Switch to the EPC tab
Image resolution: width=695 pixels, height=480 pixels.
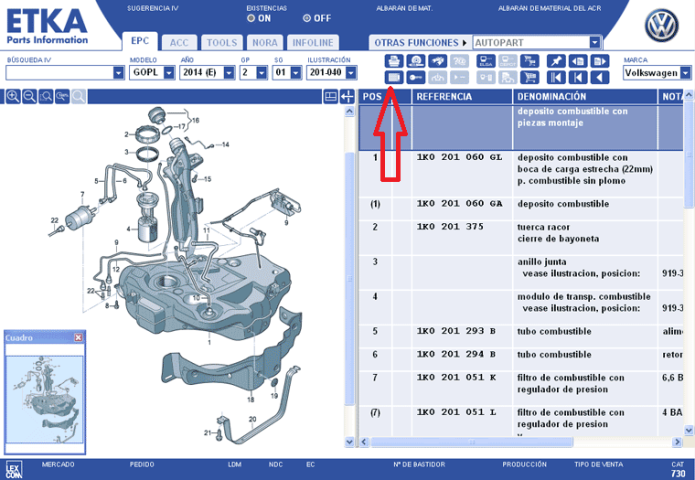tap(140, 41)
